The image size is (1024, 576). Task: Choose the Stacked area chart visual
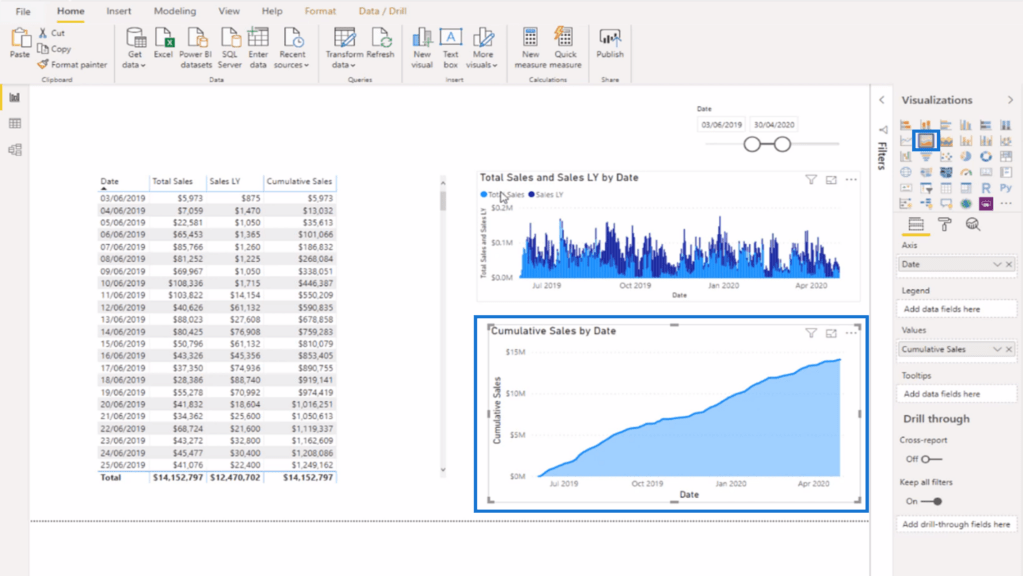[x=946, y=140]
